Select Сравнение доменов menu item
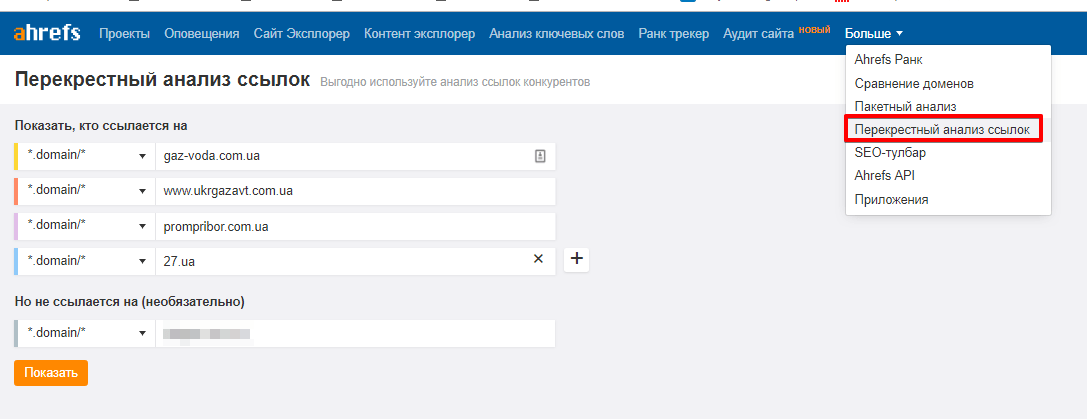 pos(914,83)
